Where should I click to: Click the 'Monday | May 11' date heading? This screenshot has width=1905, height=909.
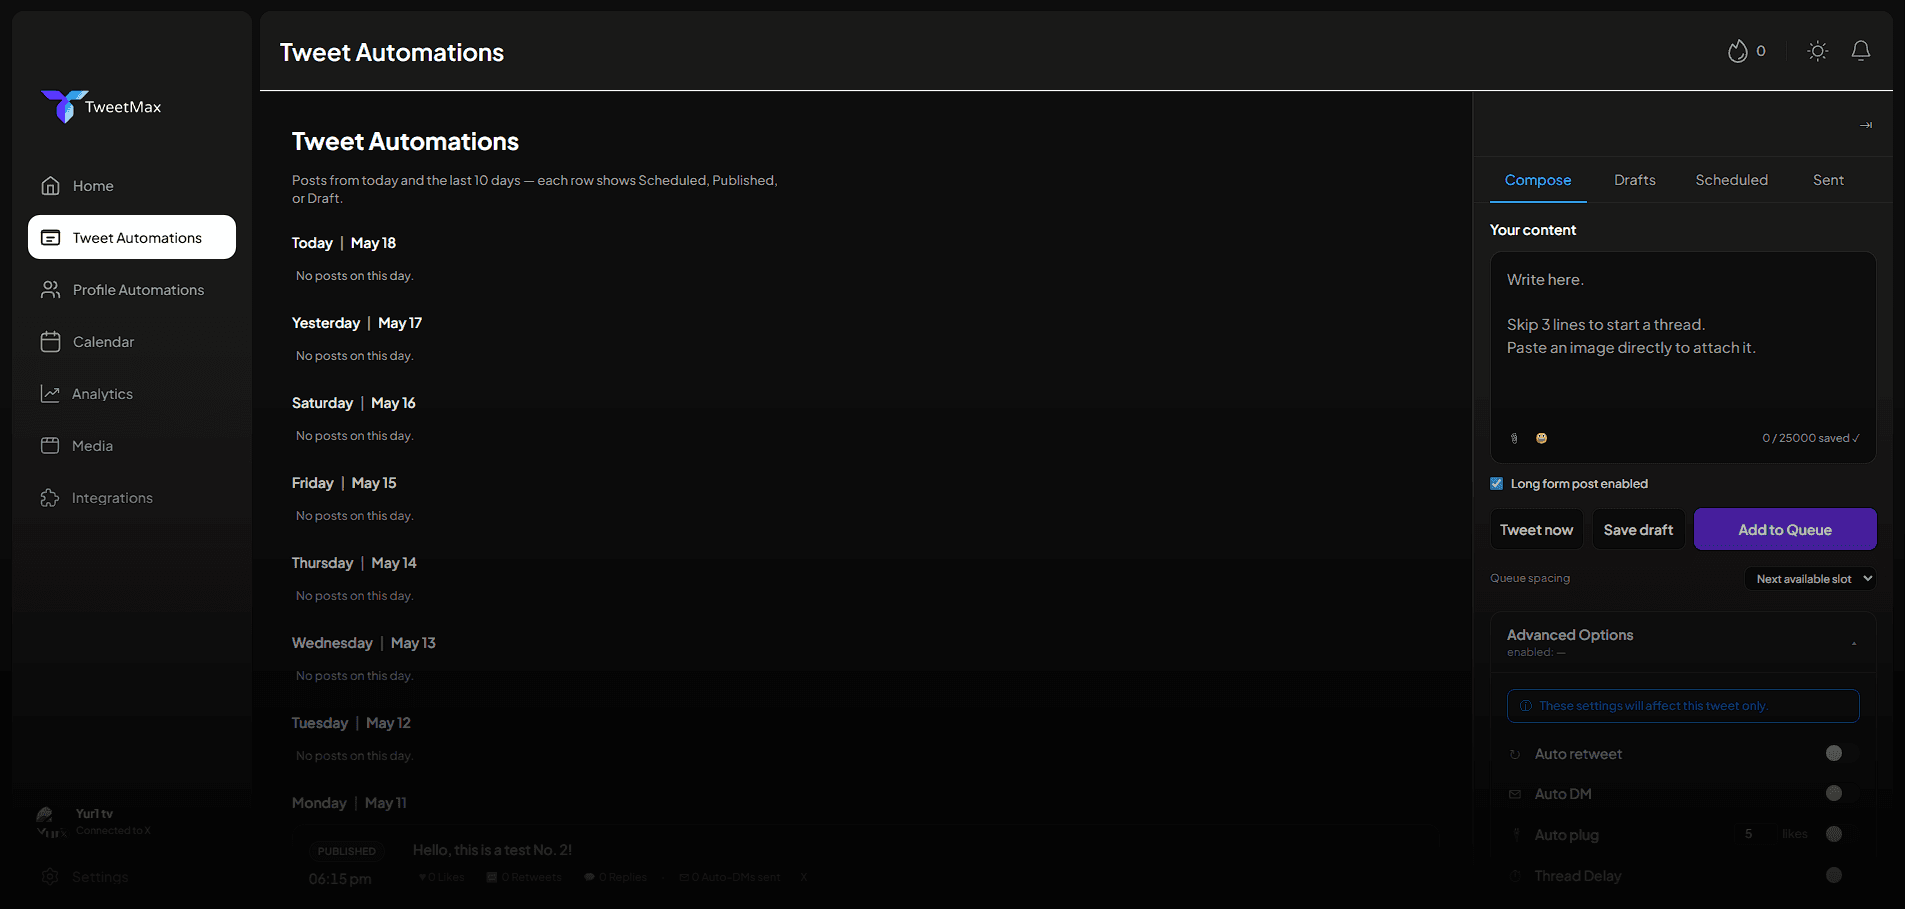(x=349, y=803)
